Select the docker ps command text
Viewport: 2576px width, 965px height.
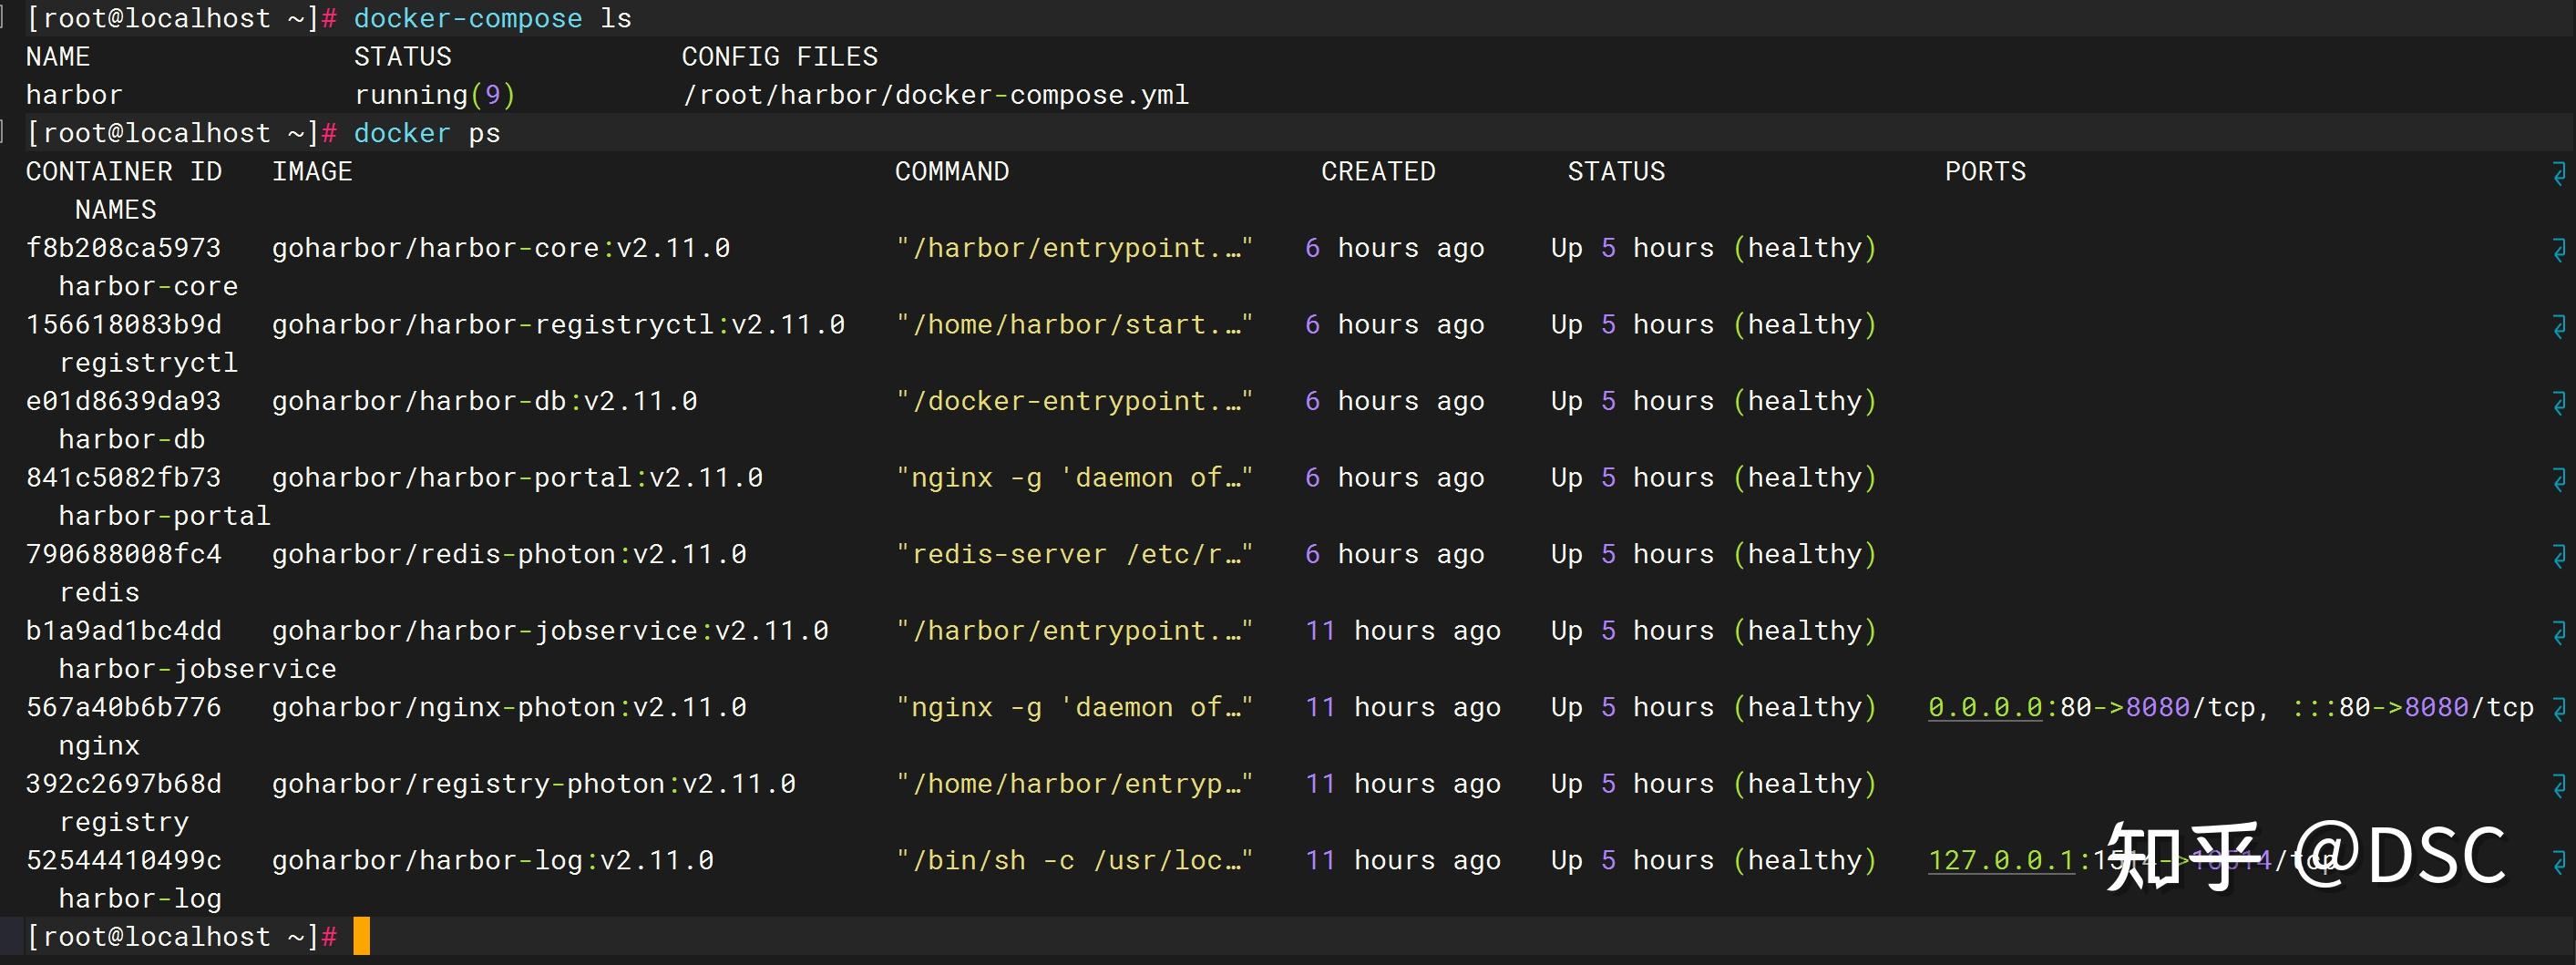tap(429, 132)
